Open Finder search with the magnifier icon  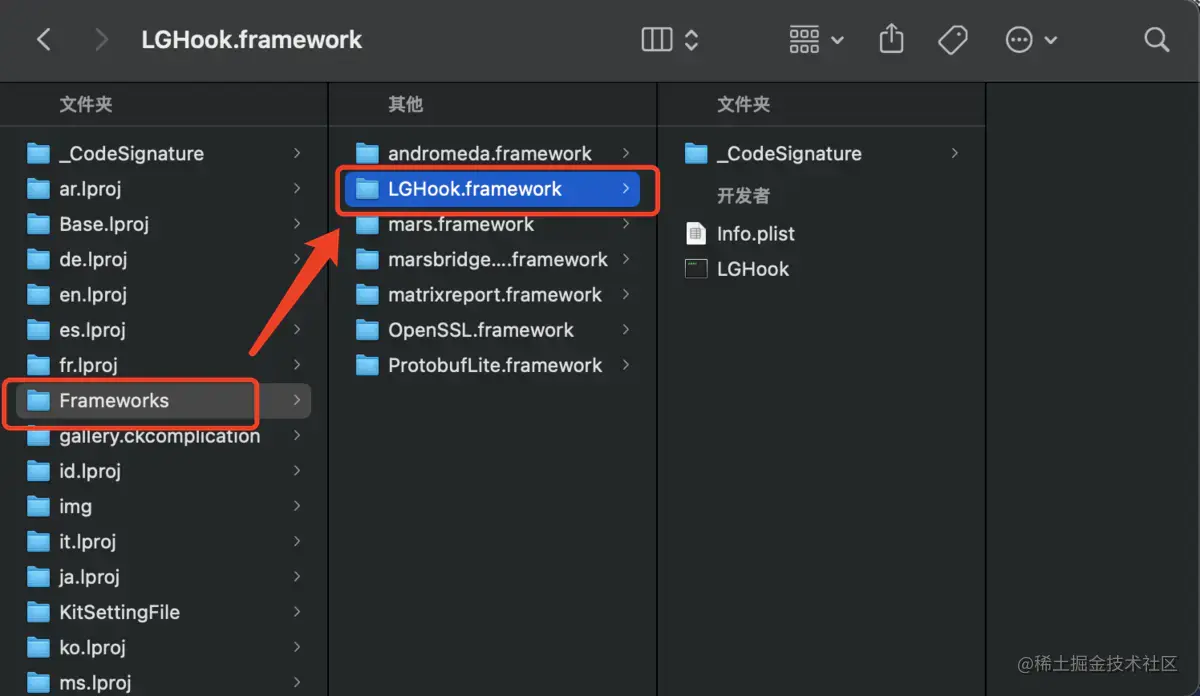click(1156, 40)
